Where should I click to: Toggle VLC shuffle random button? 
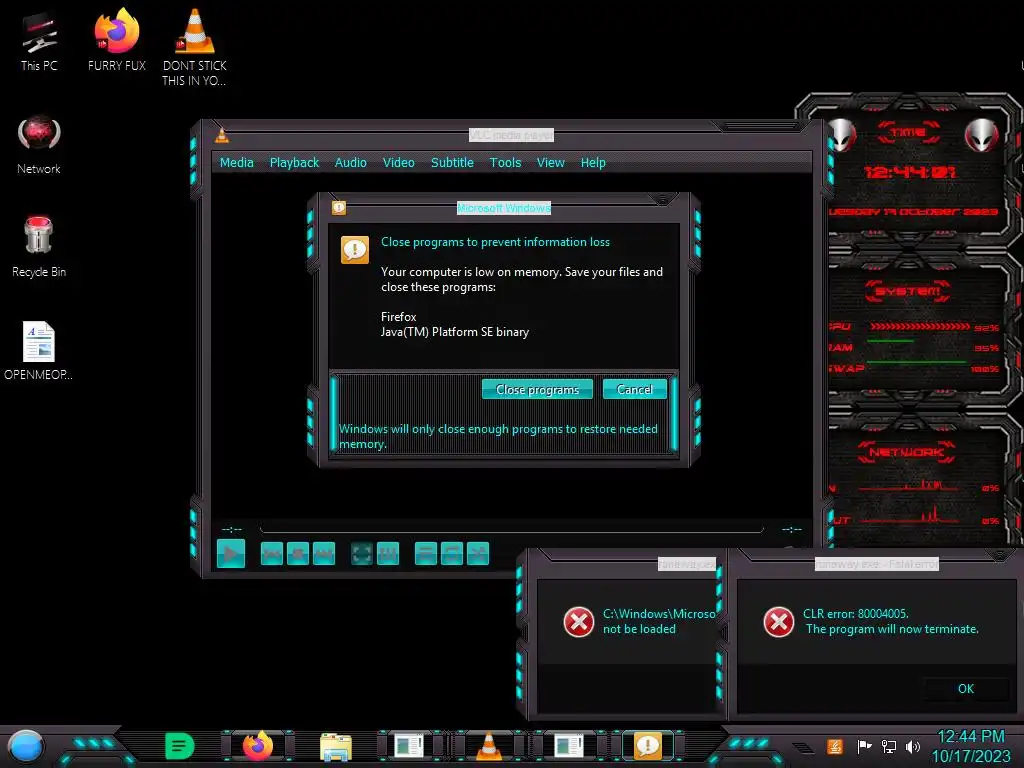[478, 554]
